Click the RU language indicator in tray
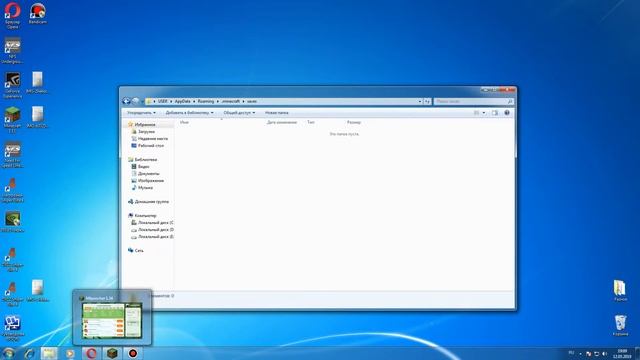640x360 pixels. click(x=571, y=353)
